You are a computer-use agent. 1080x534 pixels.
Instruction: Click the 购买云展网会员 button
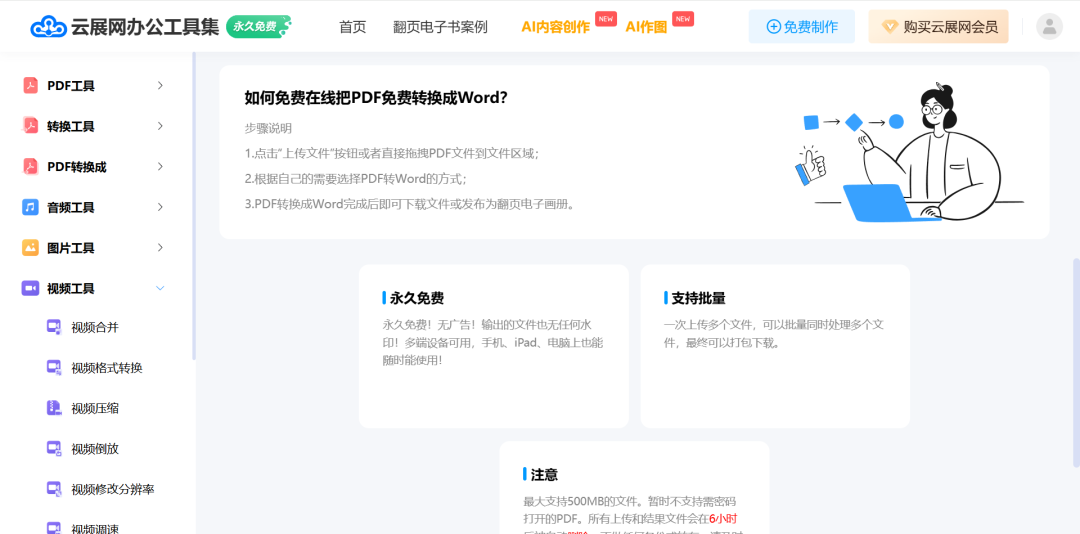click(938, 27)
